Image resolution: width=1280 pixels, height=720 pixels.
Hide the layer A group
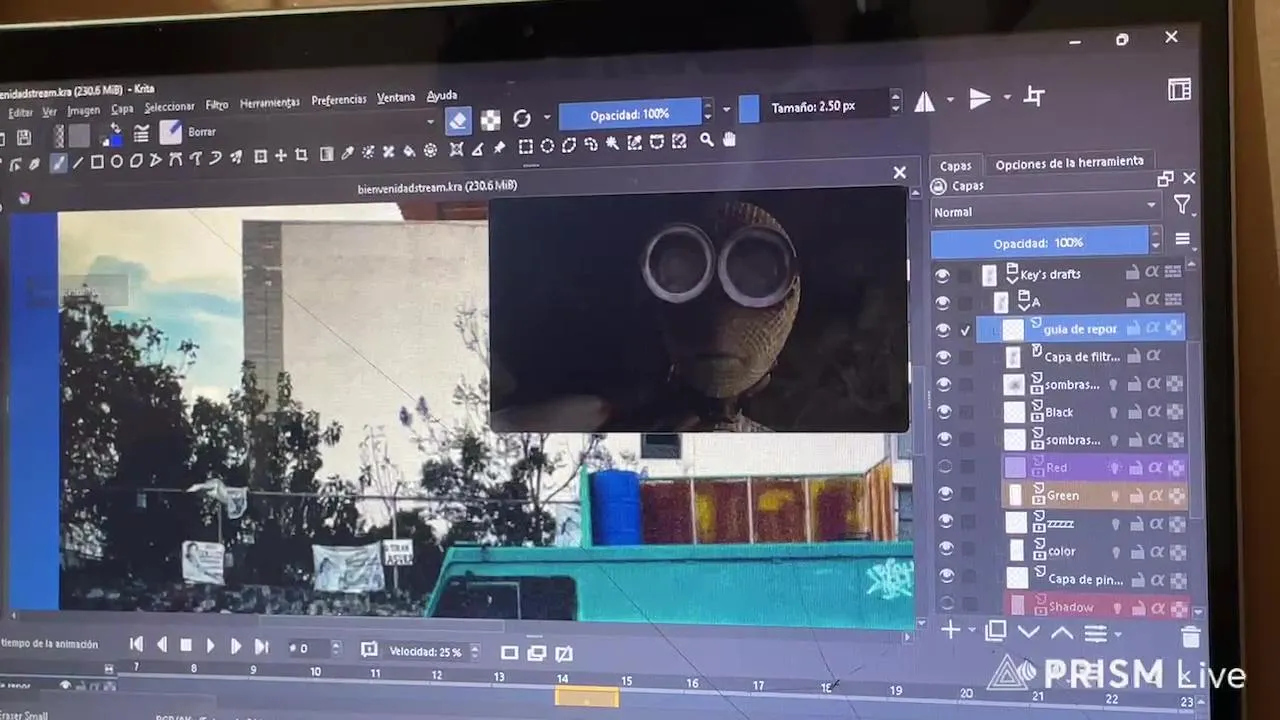click(x=942, y=302)
